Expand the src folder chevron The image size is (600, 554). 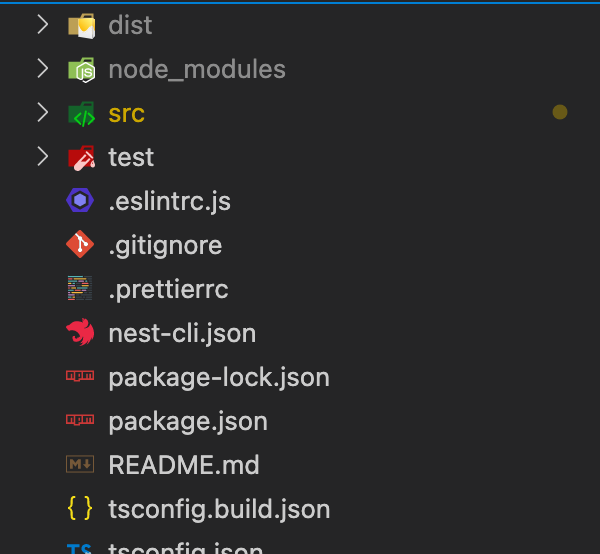pos(42,112)
